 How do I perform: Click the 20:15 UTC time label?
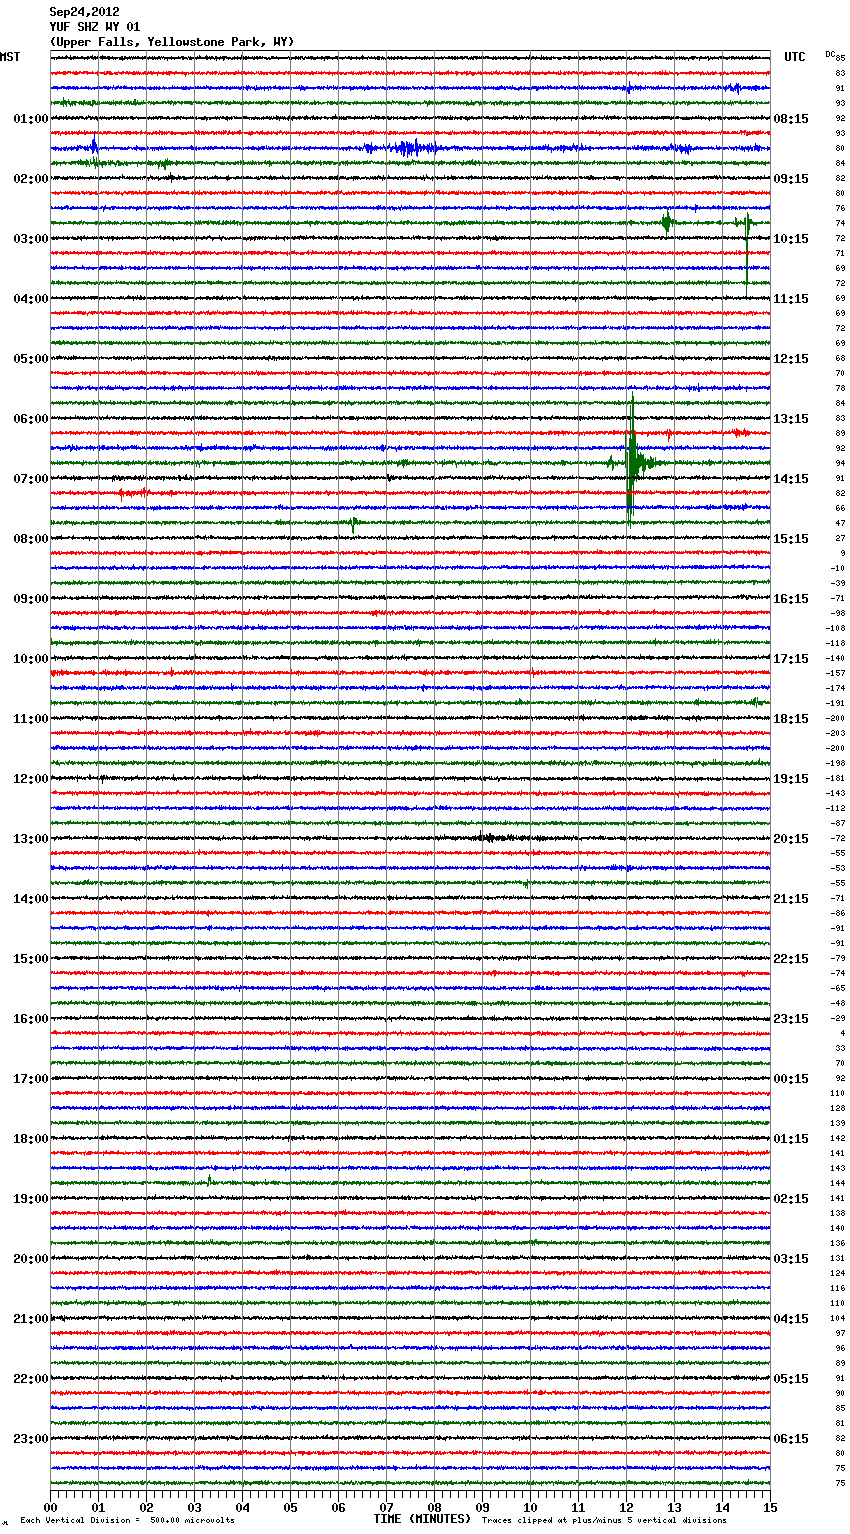click(791, 839)
